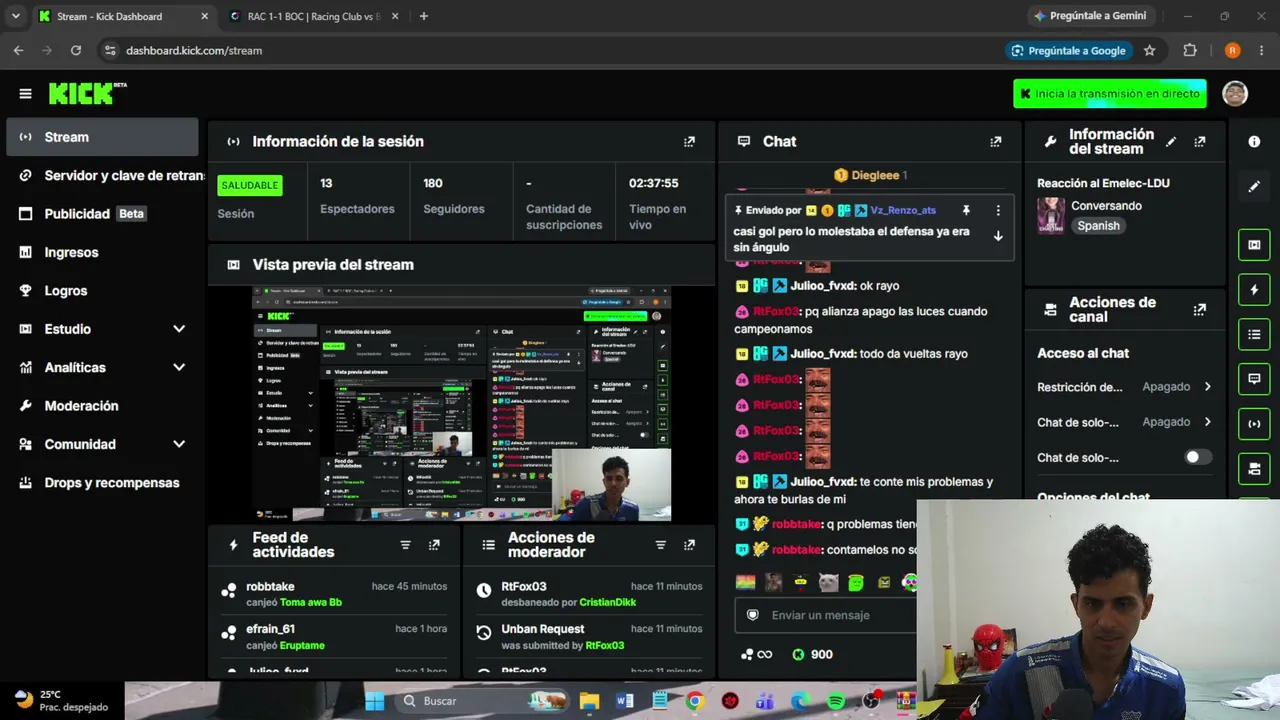The height and width of the screenshot is (720, 1280).
Task: Filter the Feed de actividades
Action: coord(405,545)
